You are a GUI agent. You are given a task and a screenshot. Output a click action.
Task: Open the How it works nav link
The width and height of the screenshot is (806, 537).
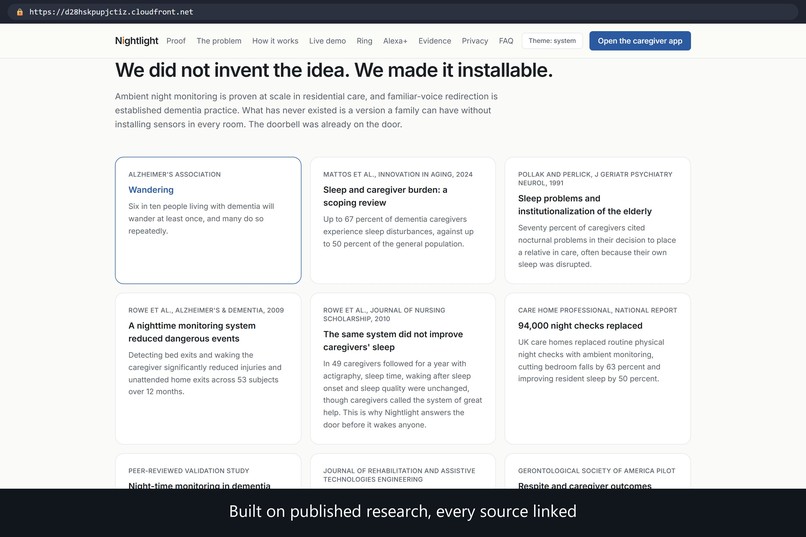(x=275, y=41)
